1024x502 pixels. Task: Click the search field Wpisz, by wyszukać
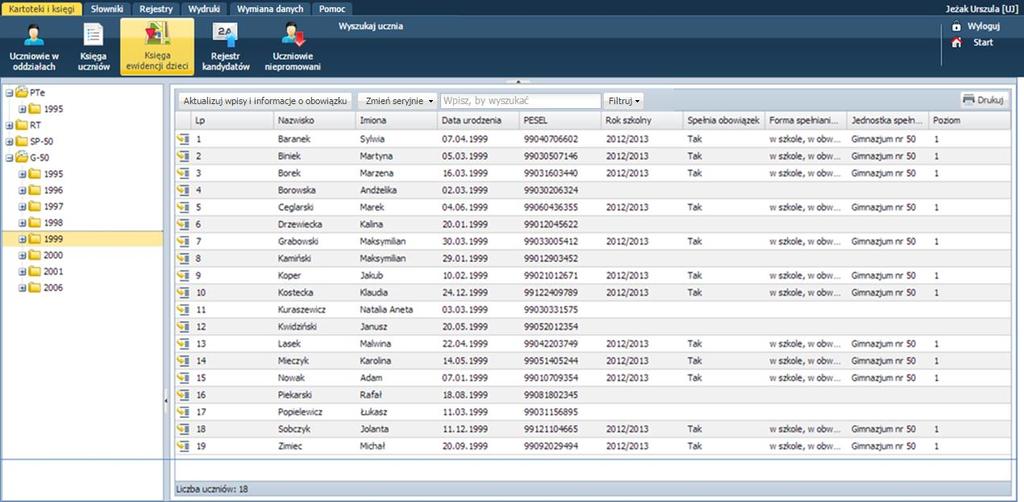coord(521,101)
